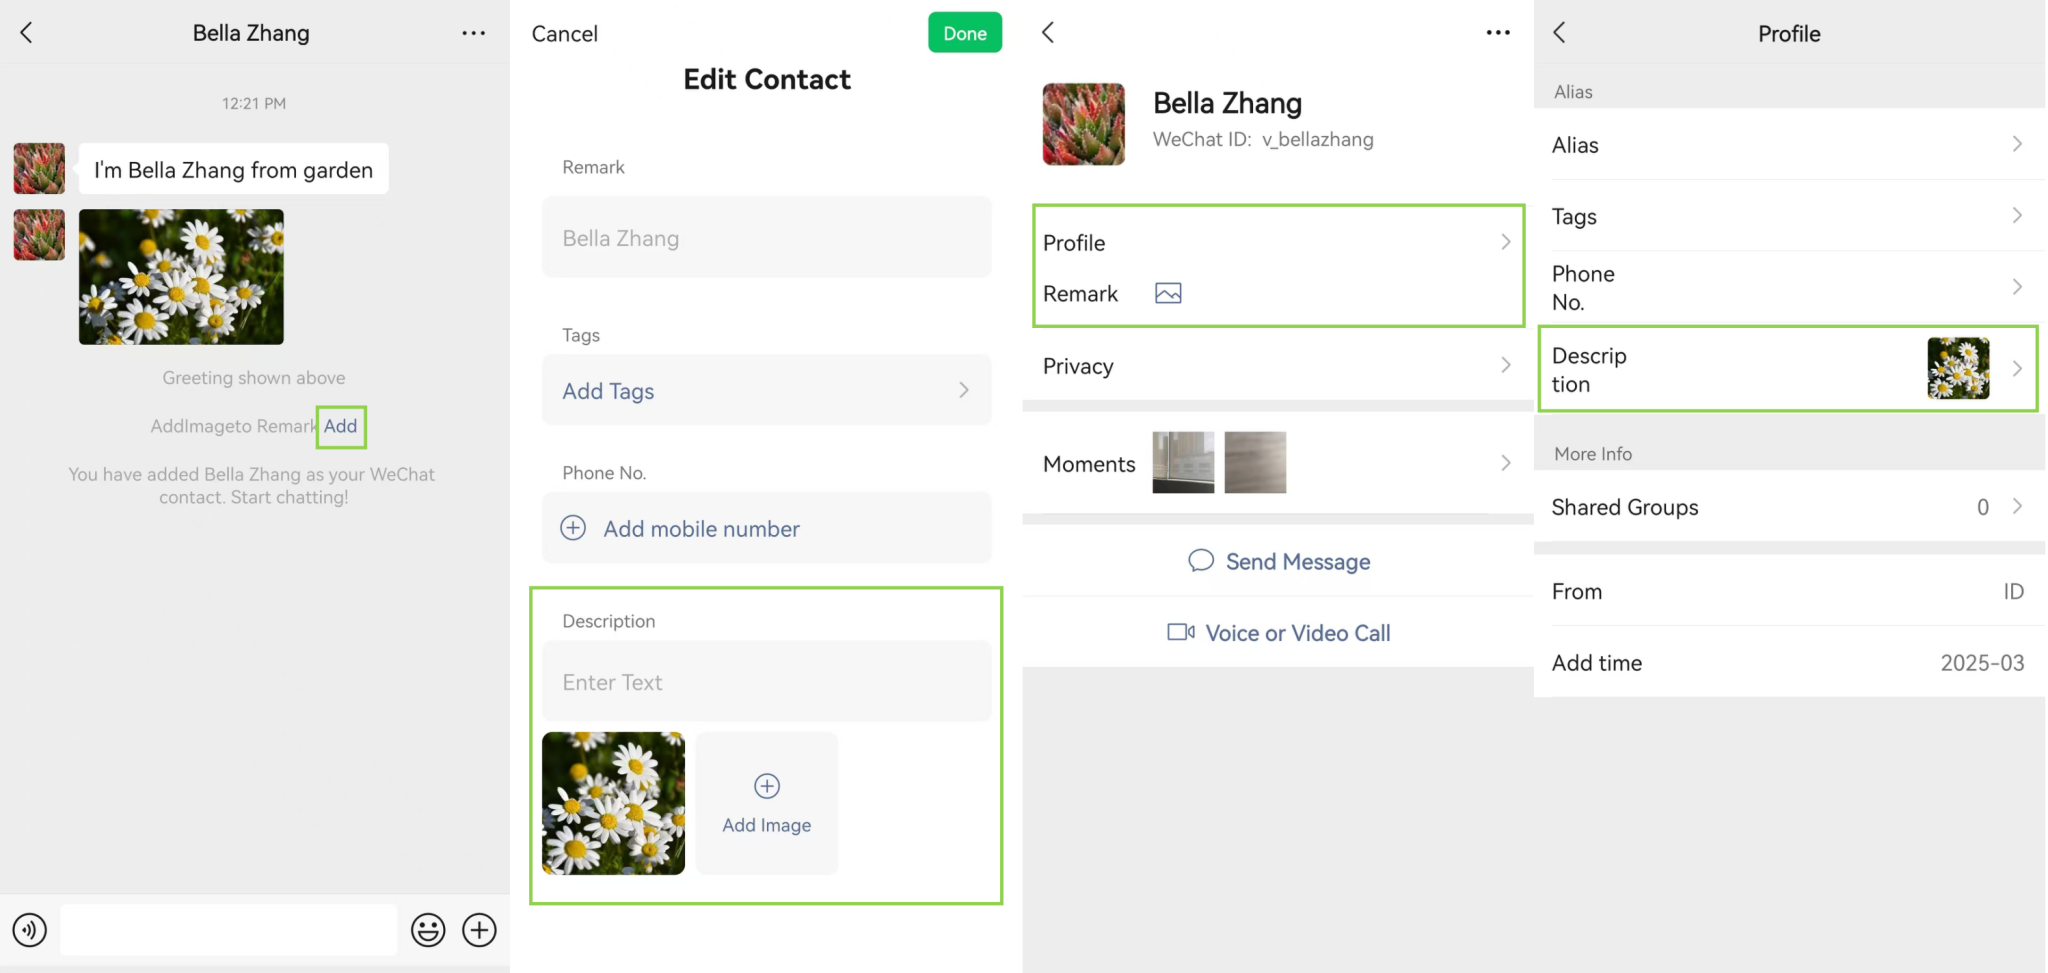Image resolution: width=2048 pixels, height=973 pixels.
Task: Click the image icon next to Remark
Action: (1167, 293)
